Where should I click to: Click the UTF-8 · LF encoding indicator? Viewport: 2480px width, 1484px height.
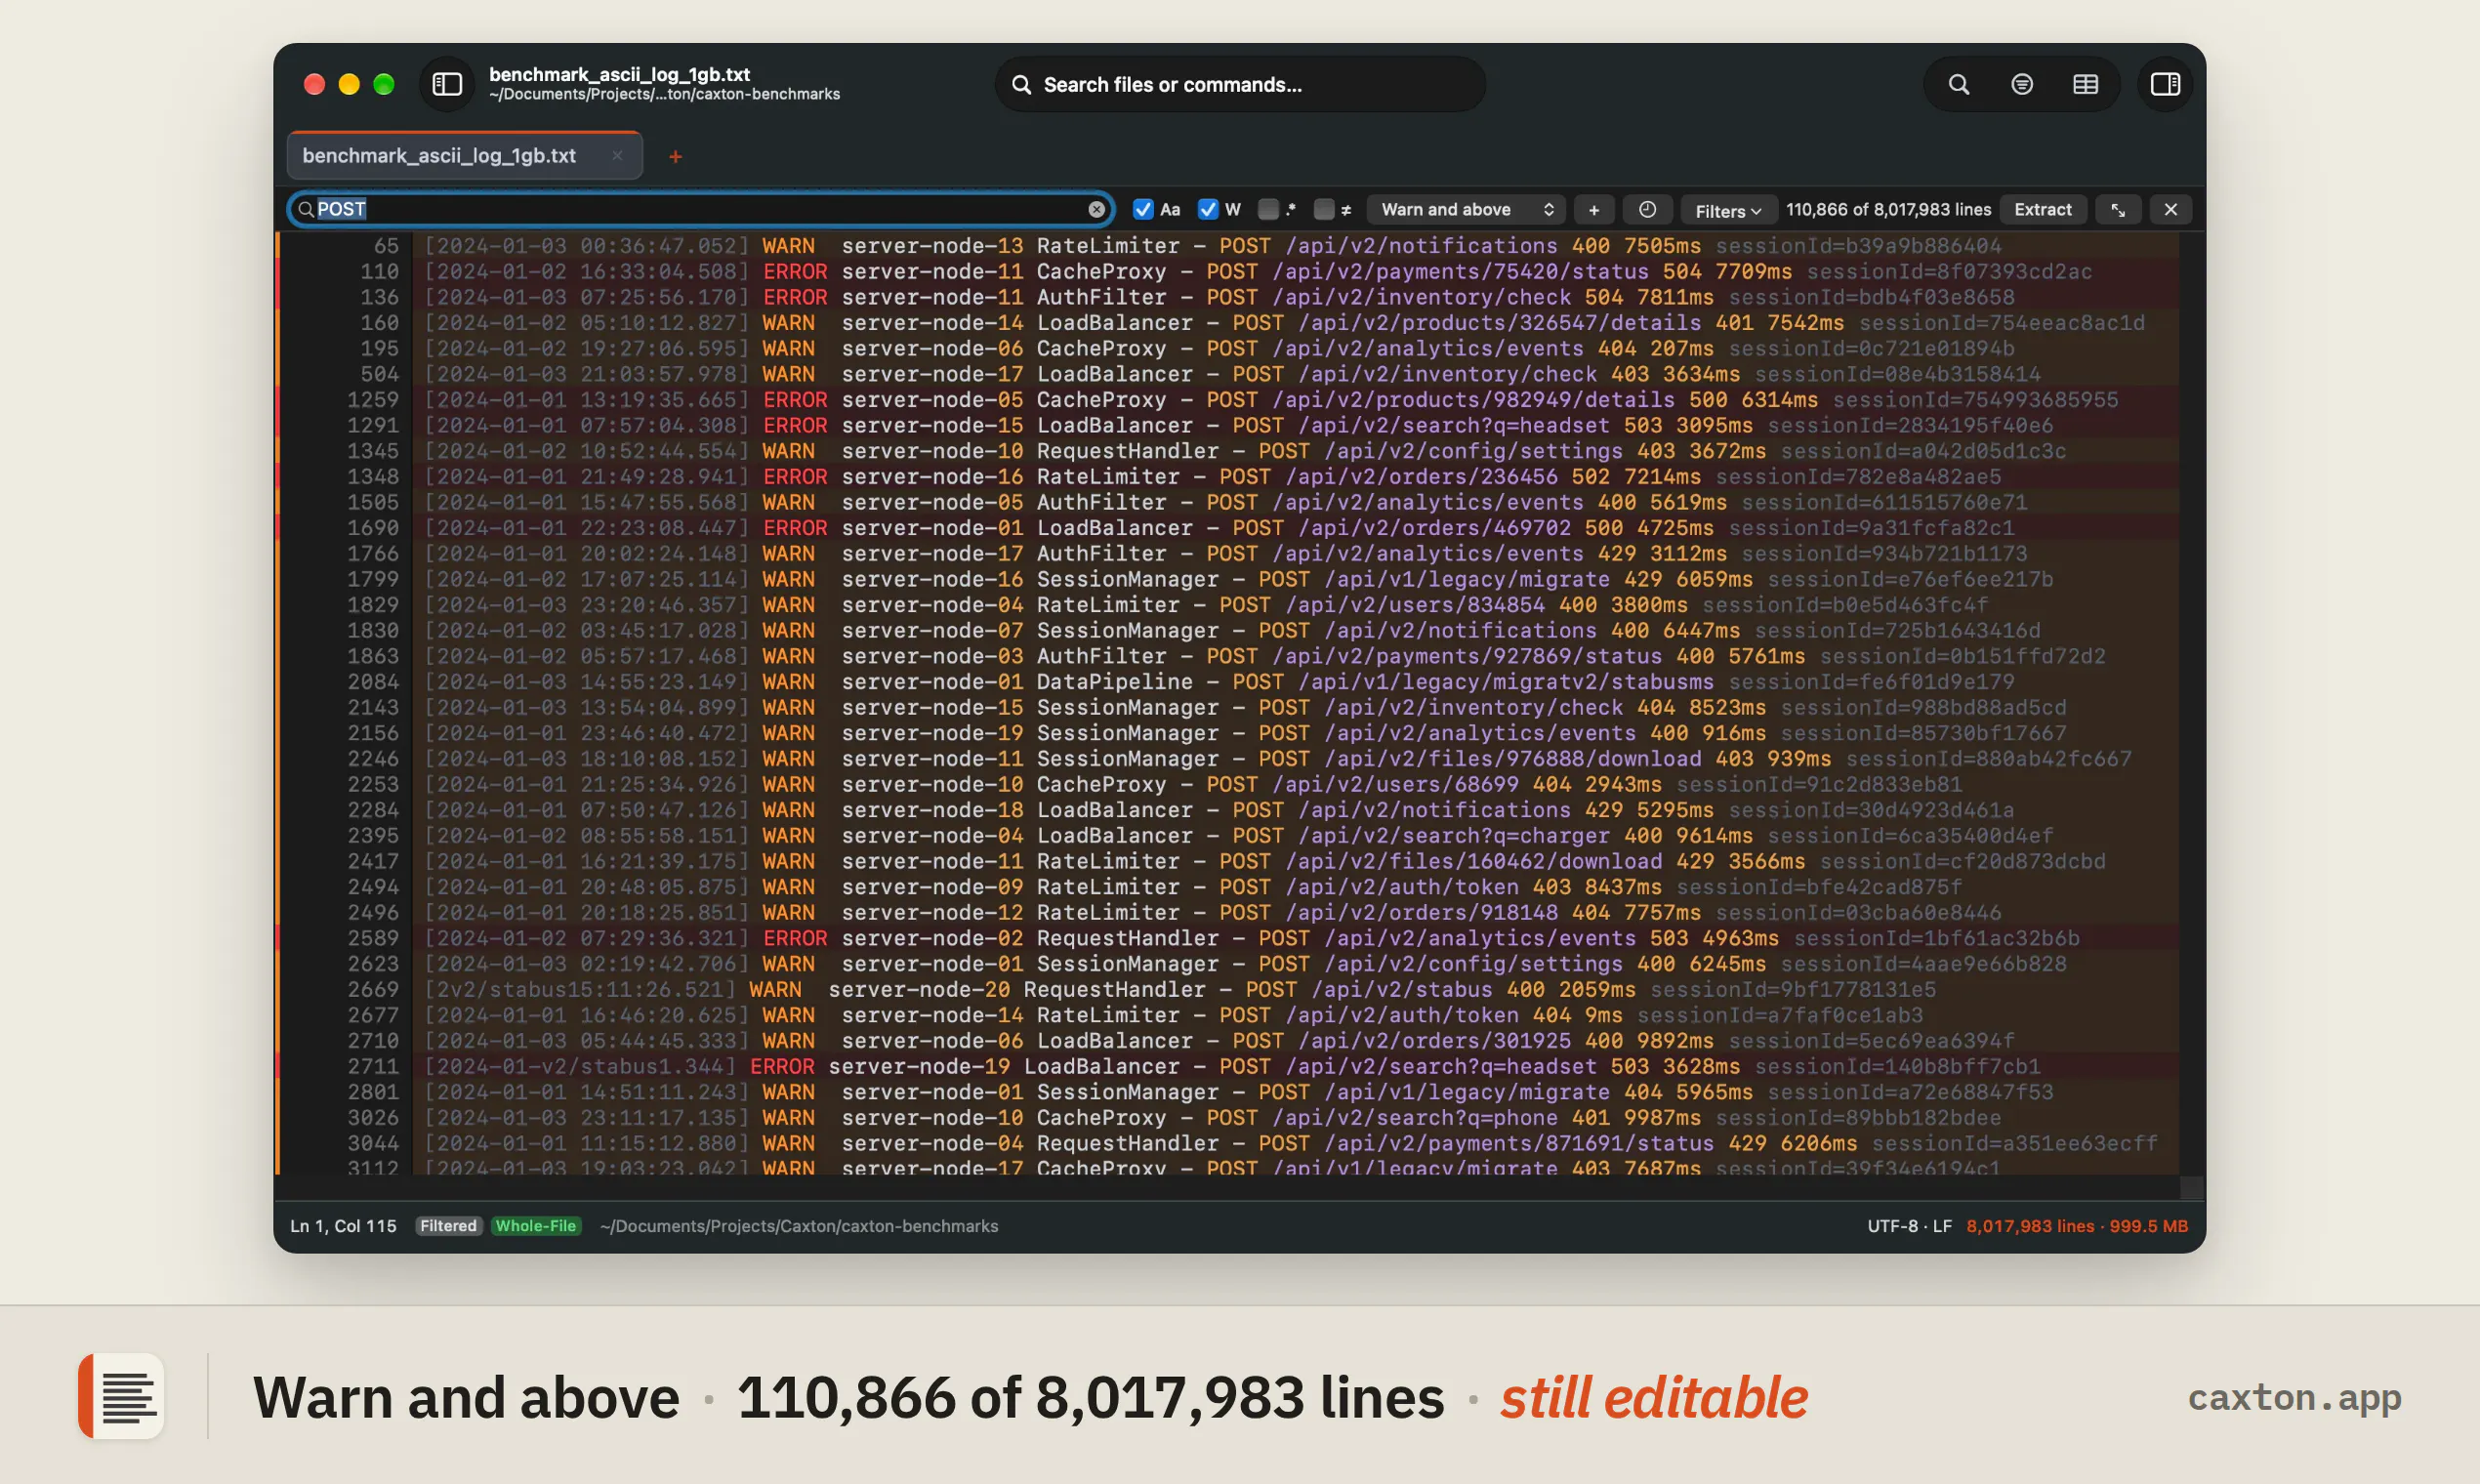1909,1226
